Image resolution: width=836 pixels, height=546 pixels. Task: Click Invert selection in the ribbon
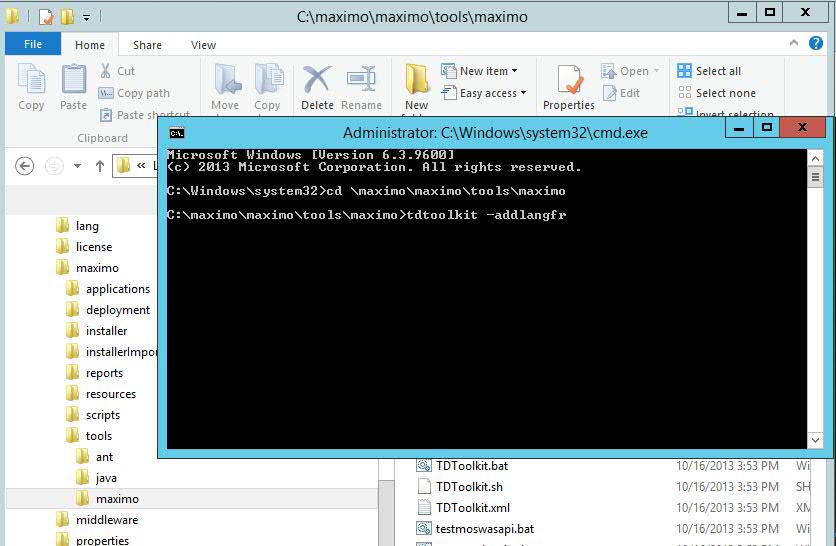point(726,113)
